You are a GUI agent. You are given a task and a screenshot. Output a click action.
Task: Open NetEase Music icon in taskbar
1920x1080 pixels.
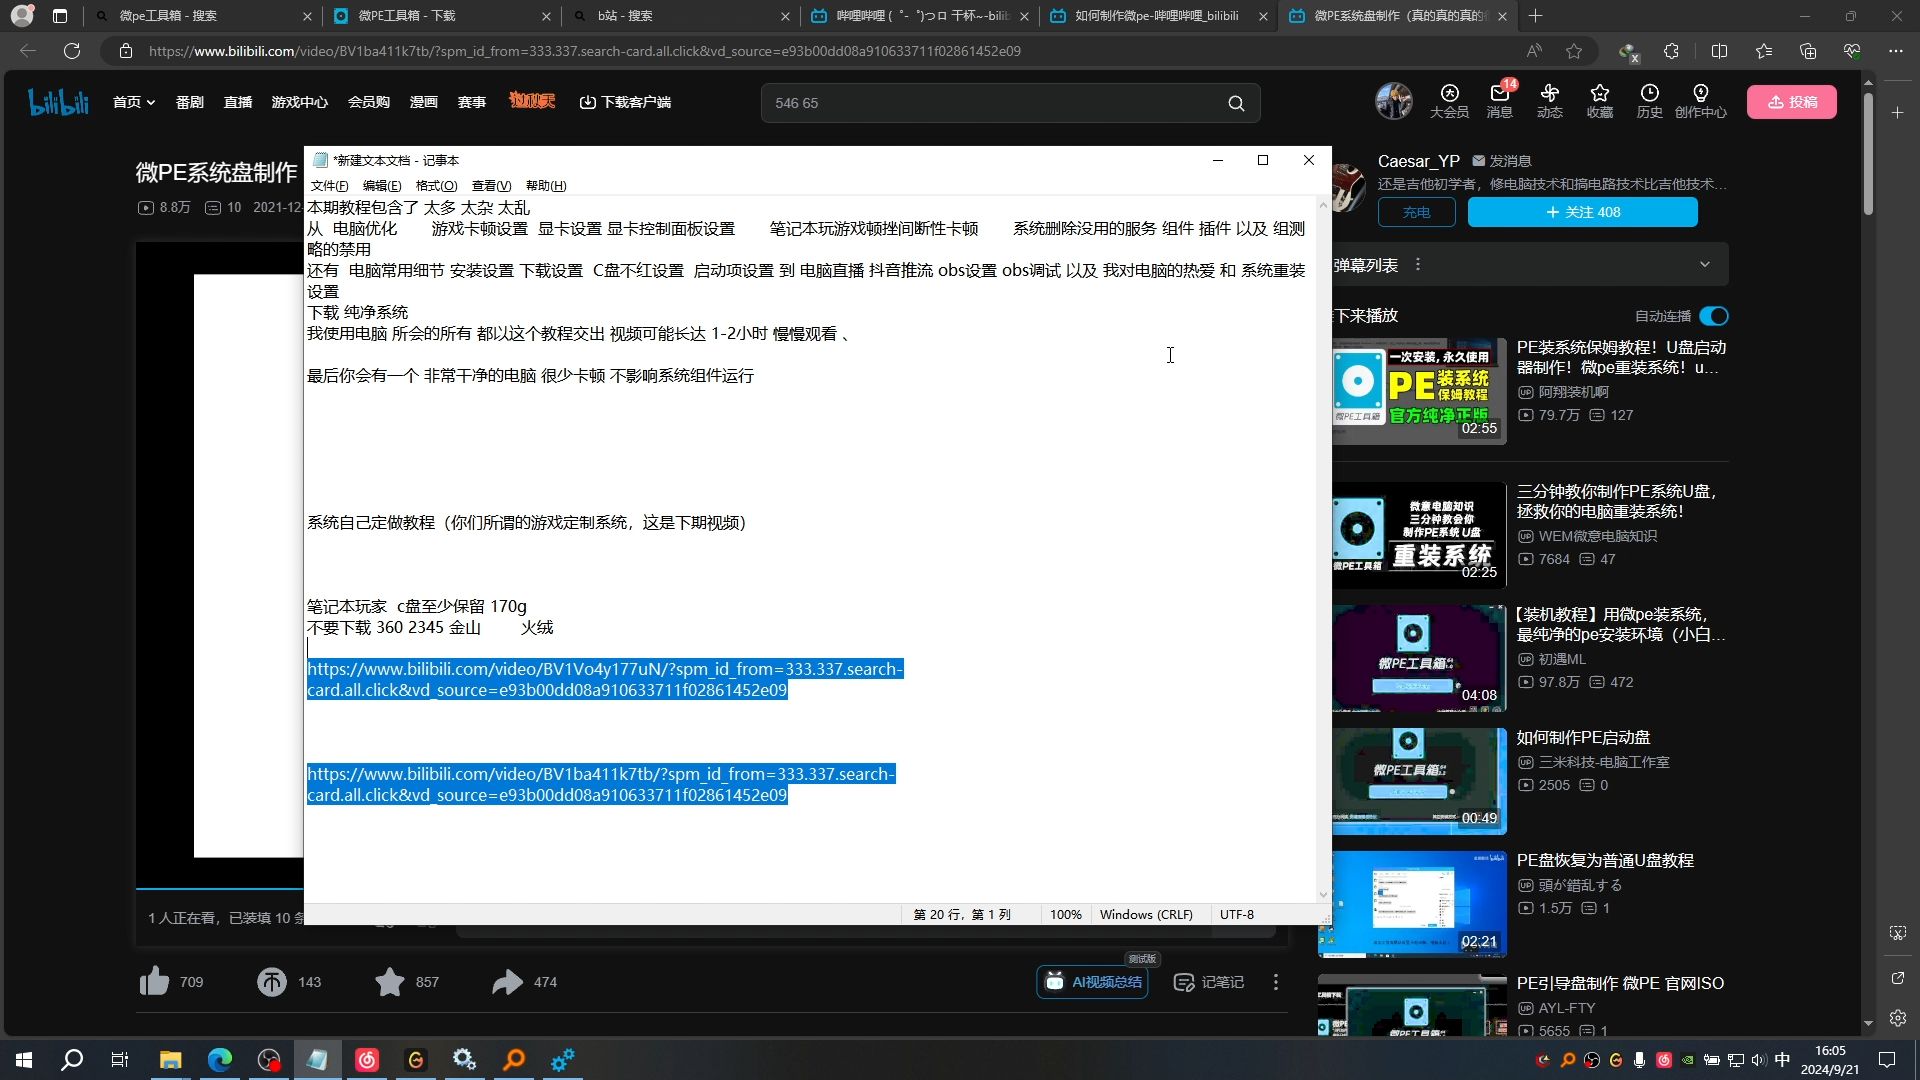coord(367,1060)
